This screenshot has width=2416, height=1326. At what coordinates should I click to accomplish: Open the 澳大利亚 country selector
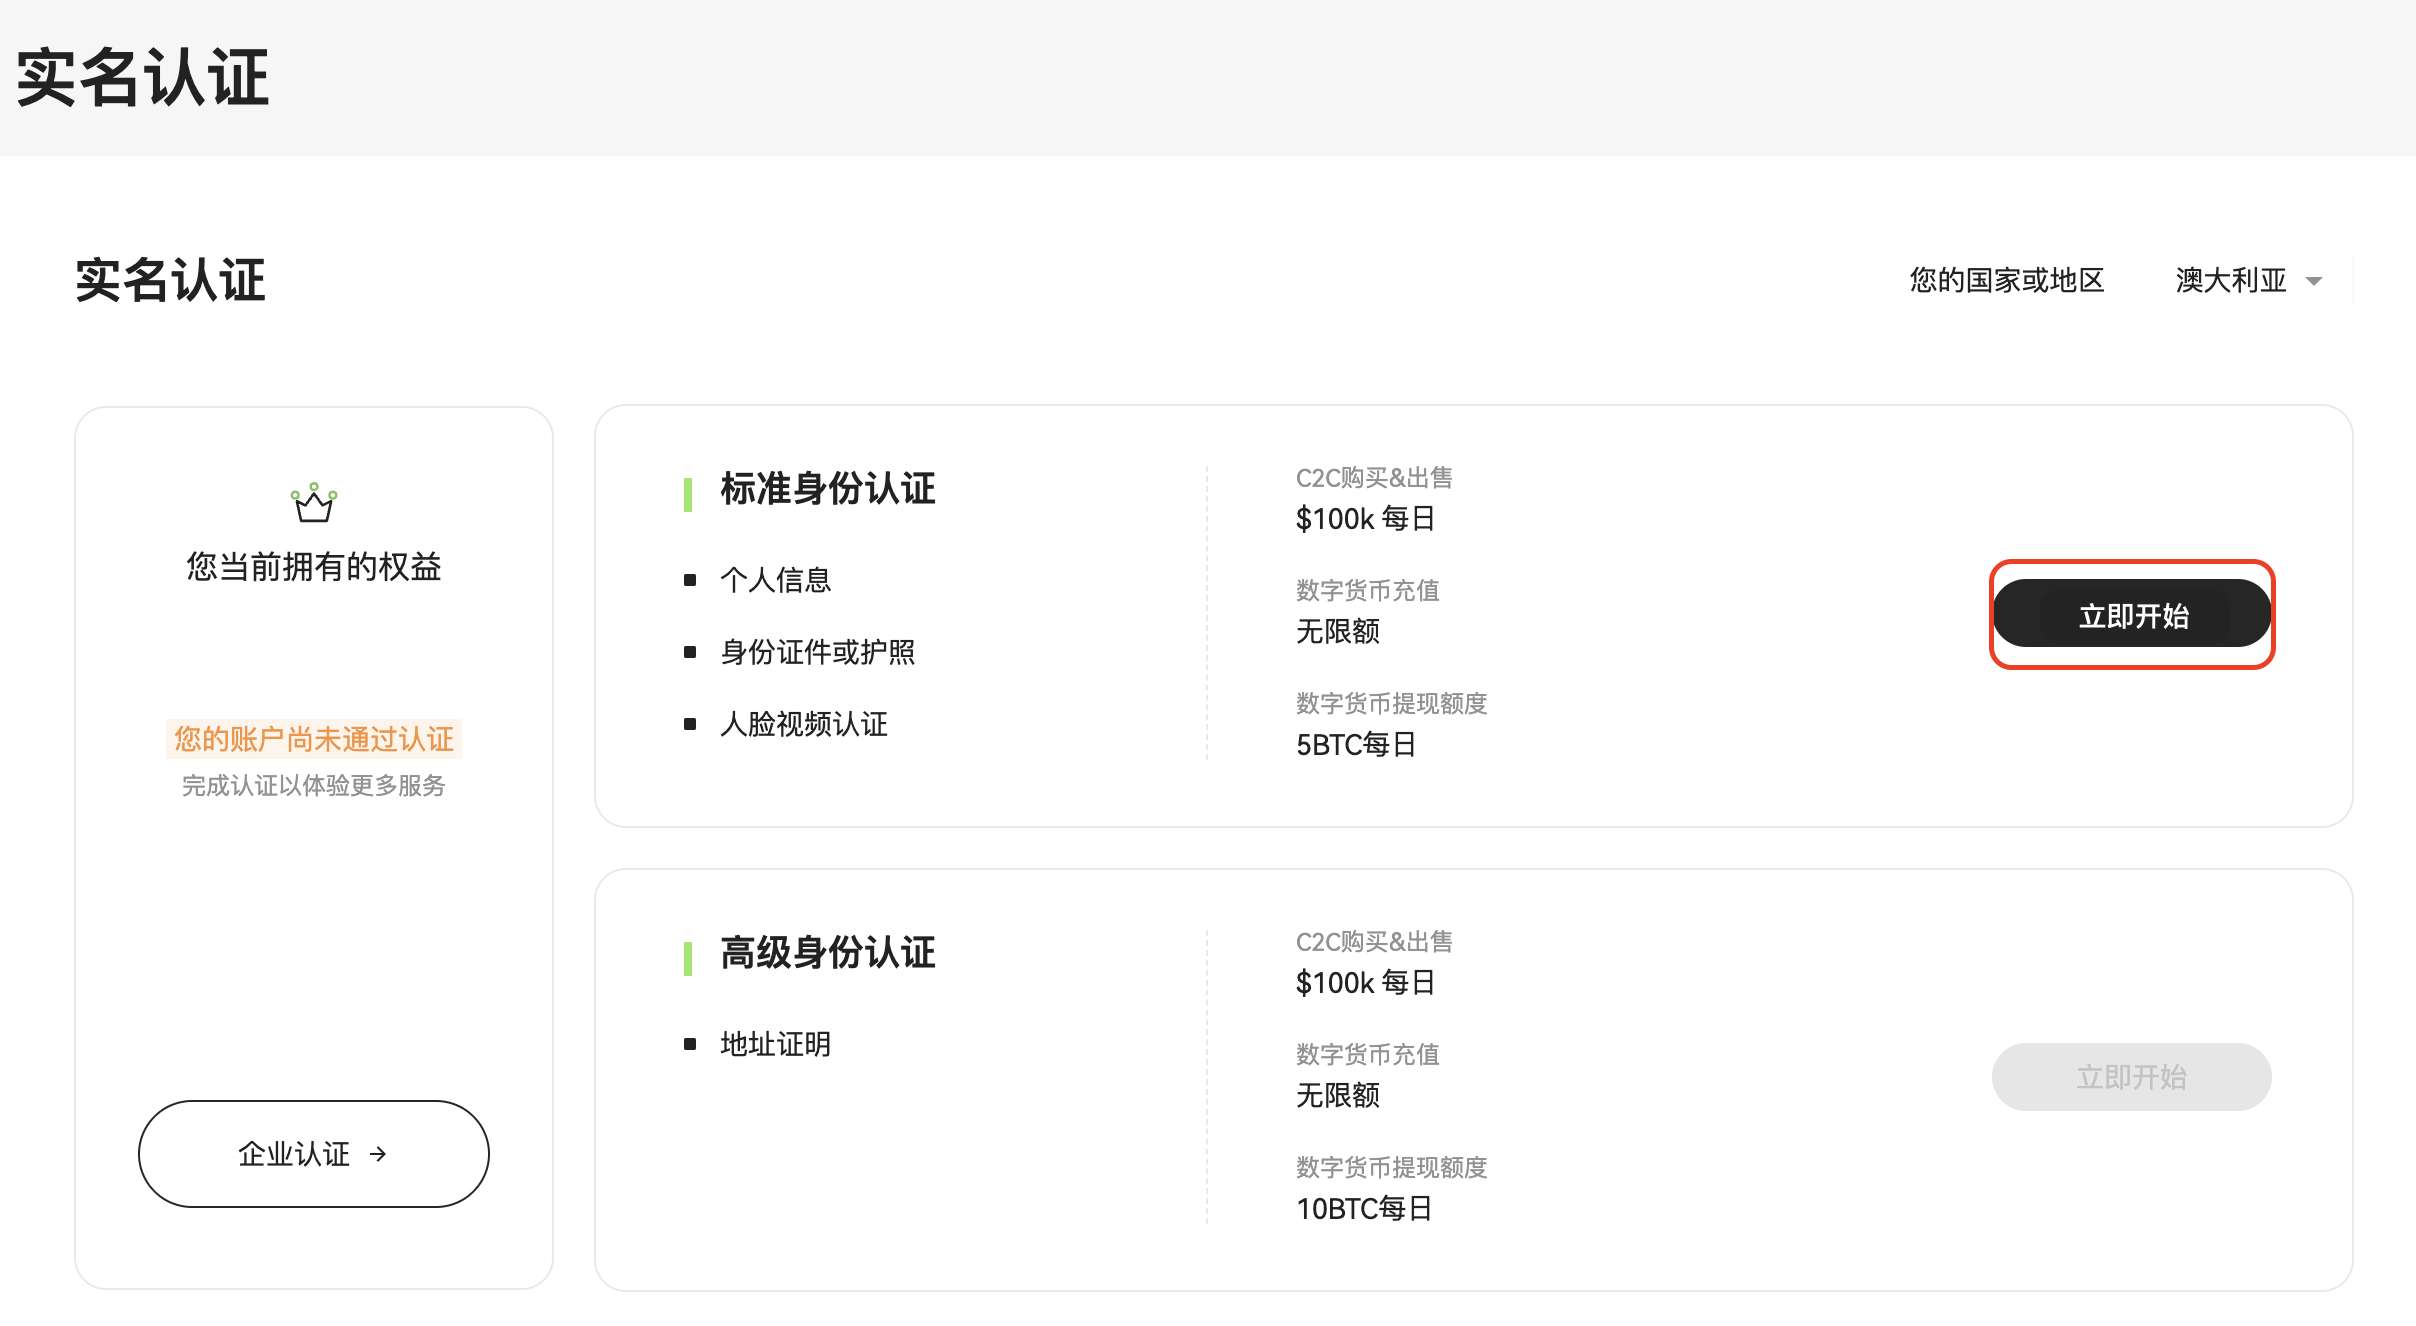coord(2232,280)
